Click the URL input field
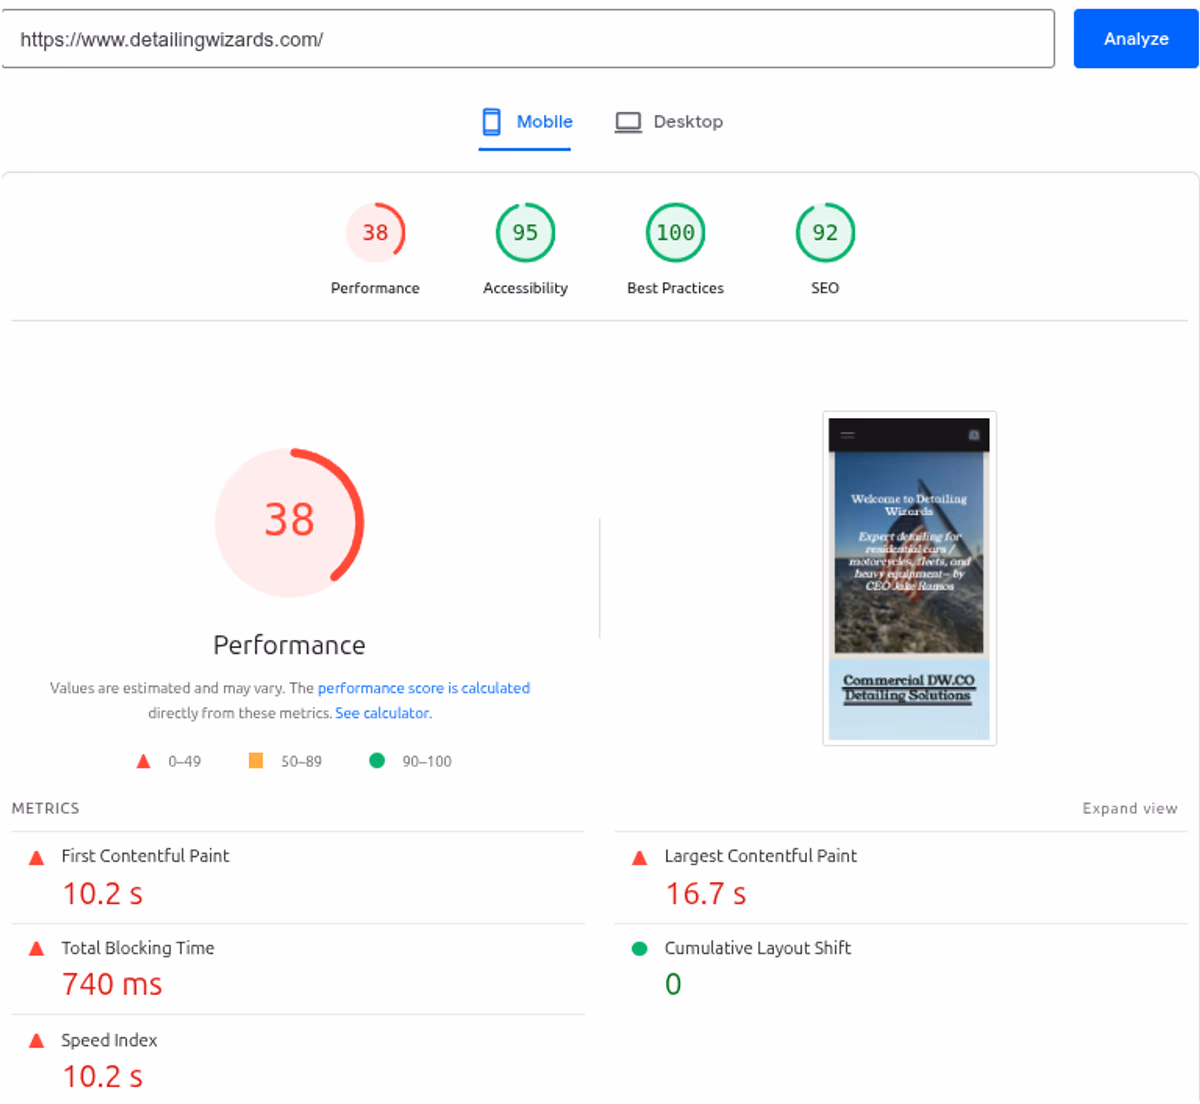Viewport: 1200px width, 1104px height. 527,40
